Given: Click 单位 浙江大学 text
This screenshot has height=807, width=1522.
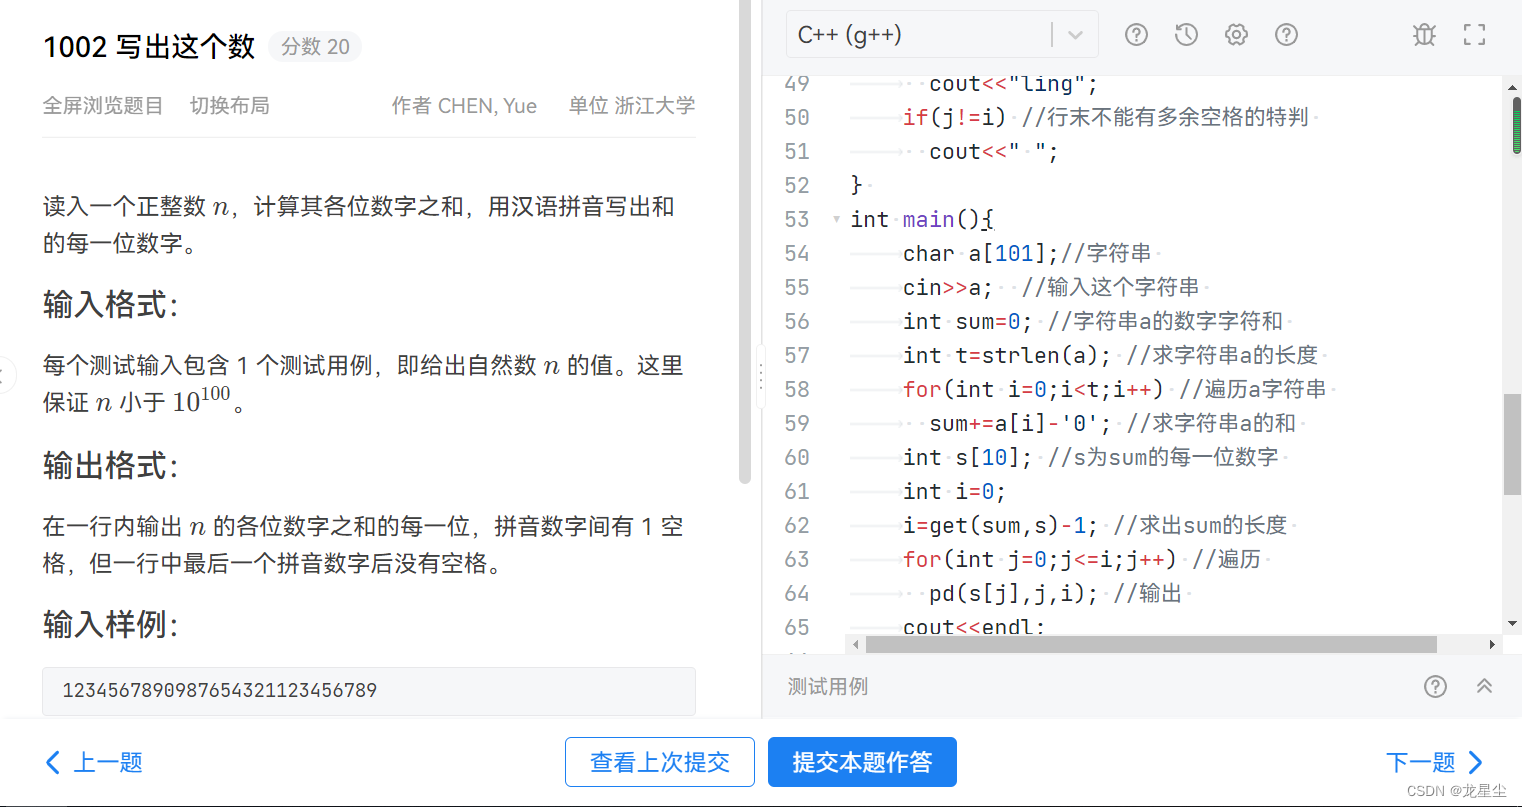Looking at the screenshot, I should coord(632,106).
